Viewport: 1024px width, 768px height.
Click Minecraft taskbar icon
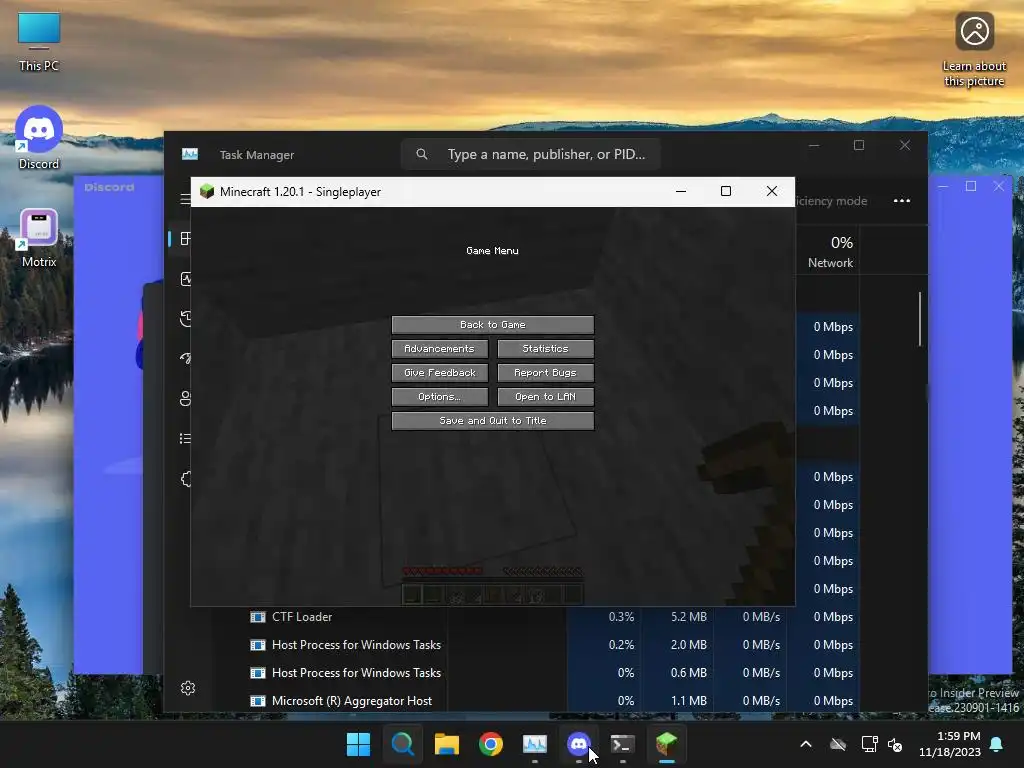[x=666, y=744]
